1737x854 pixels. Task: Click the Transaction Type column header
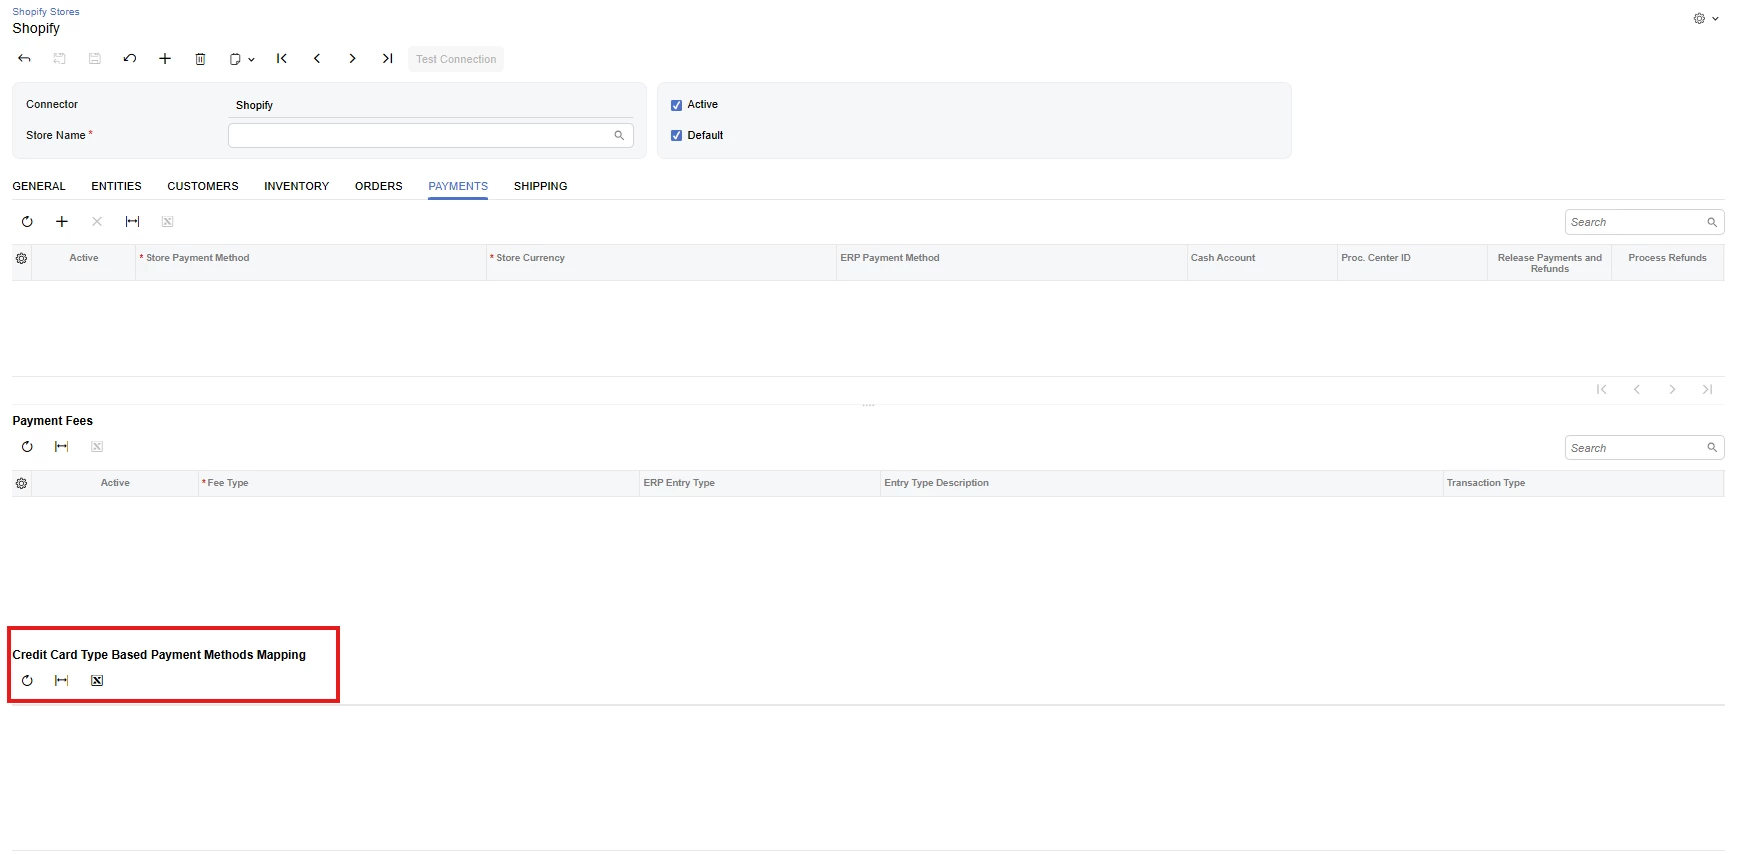coord(1584,483)
